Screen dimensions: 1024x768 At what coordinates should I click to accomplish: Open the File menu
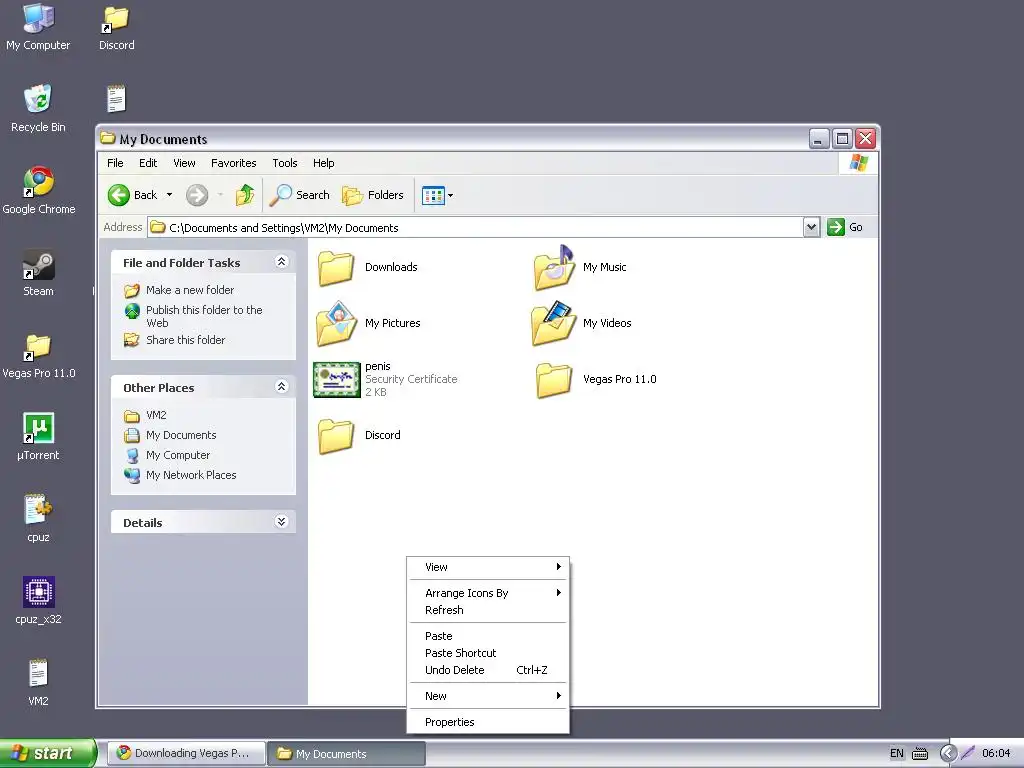point(115,163)
